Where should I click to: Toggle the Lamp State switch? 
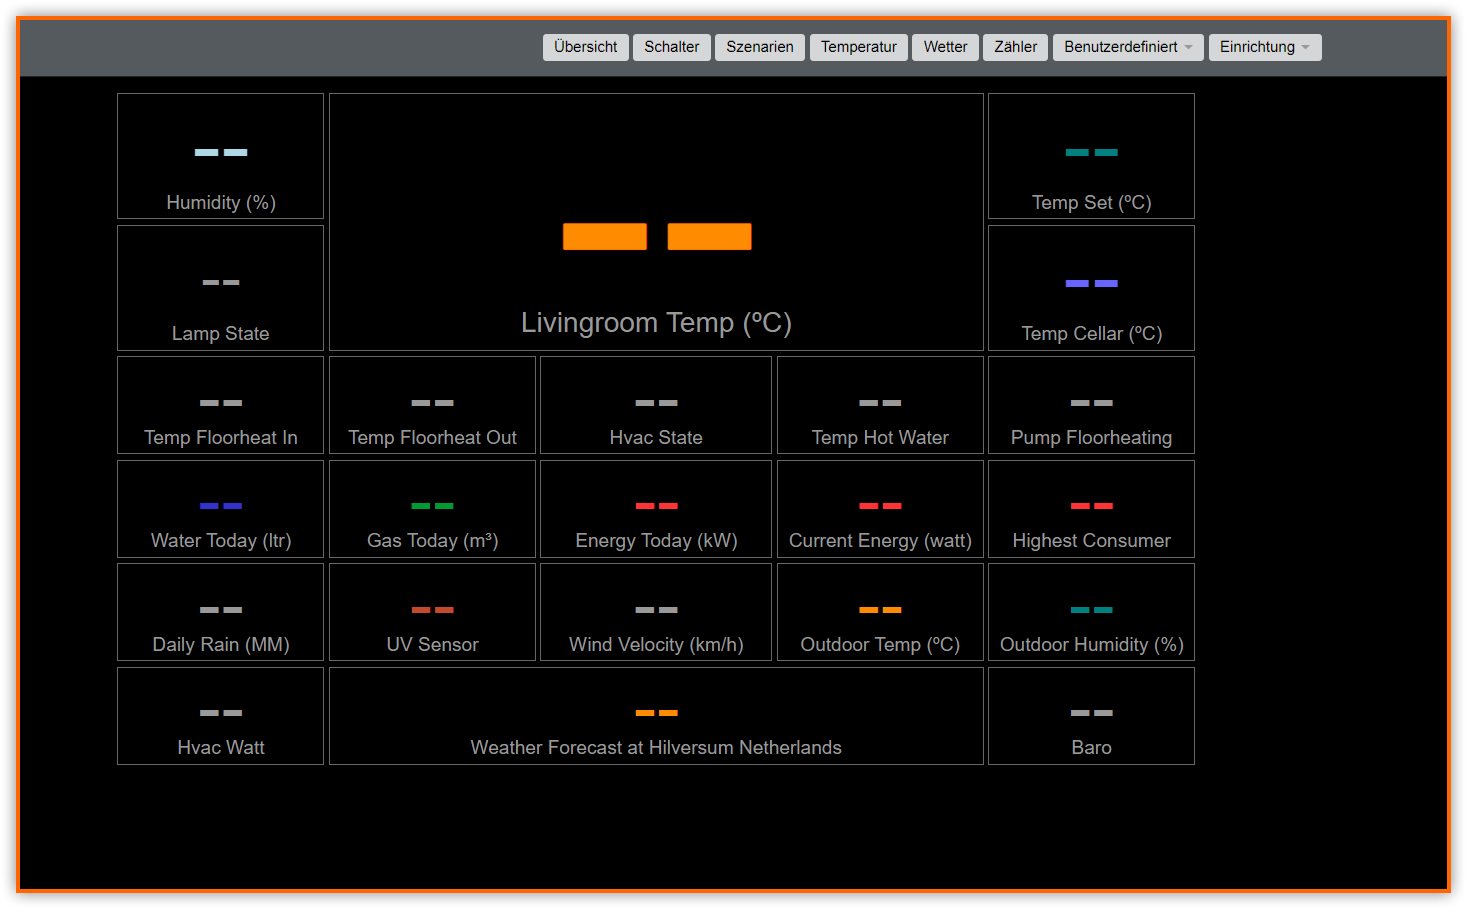tap(220, 287)
